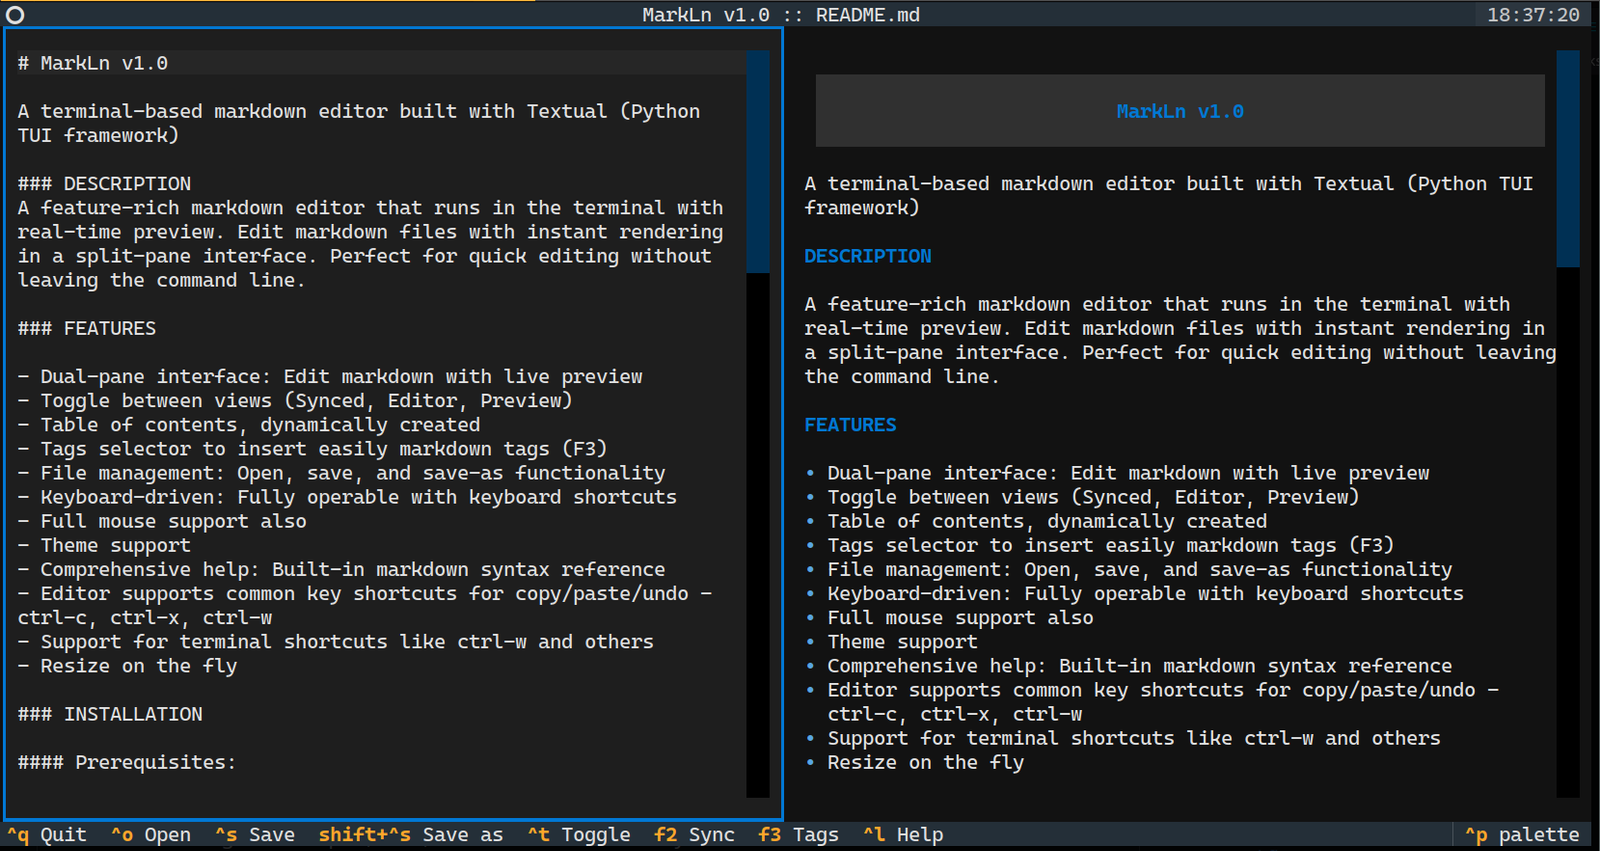Click Quit in the footer bar
Image resolution: width=1600 pixels, height=851 pixels.
click(x=47, y=835)
